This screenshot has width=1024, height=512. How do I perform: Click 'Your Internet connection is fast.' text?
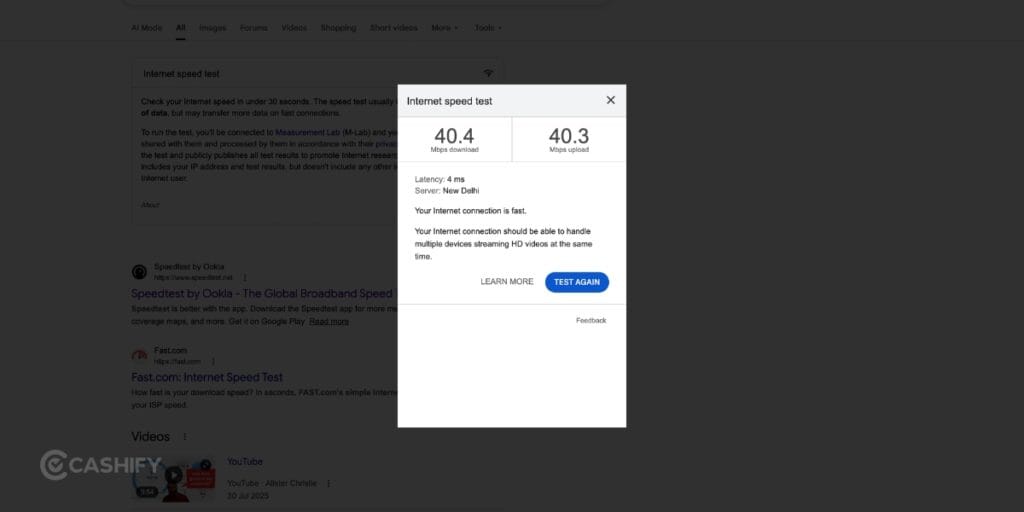tap(470, 211)
